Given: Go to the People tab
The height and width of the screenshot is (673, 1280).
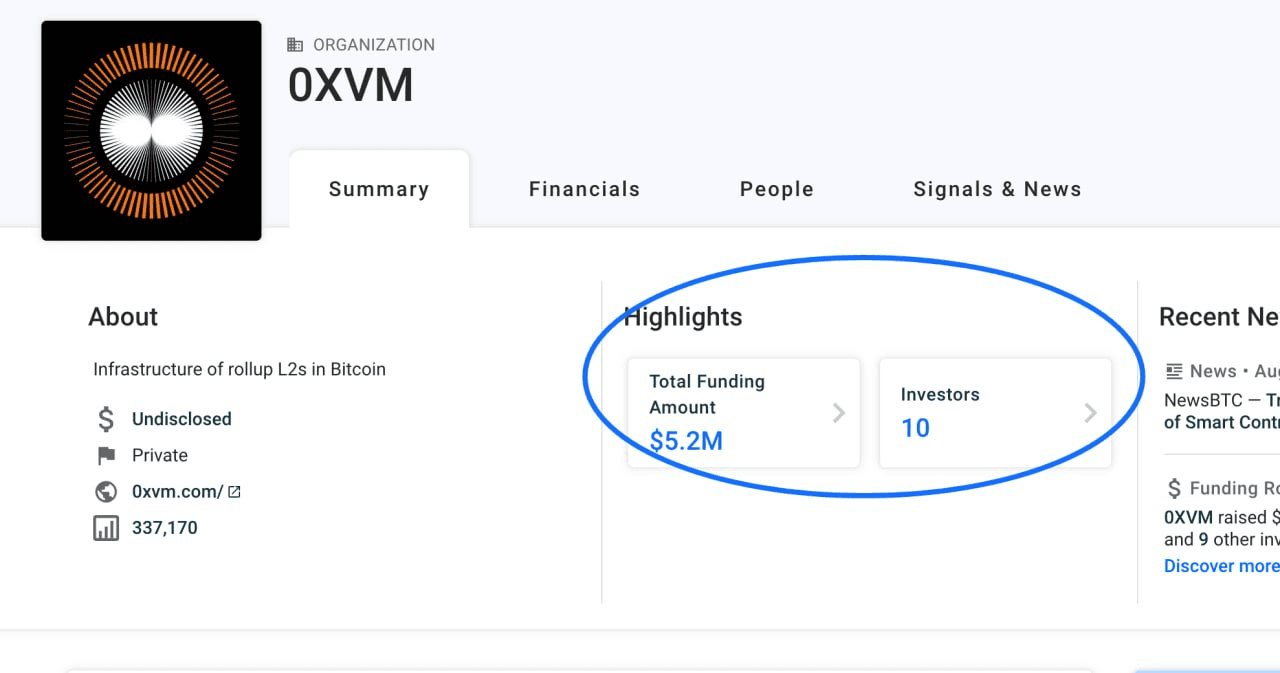Looking at the screenshot, I should (777, 189).
